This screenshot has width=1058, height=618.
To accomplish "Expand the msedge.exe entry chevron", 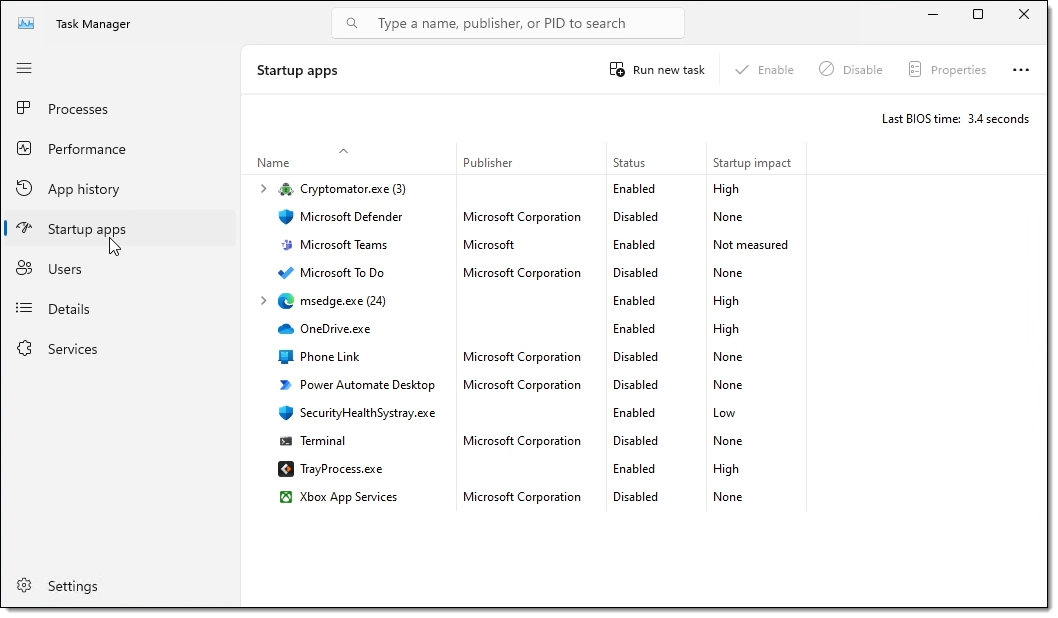I will click(264, 301).
